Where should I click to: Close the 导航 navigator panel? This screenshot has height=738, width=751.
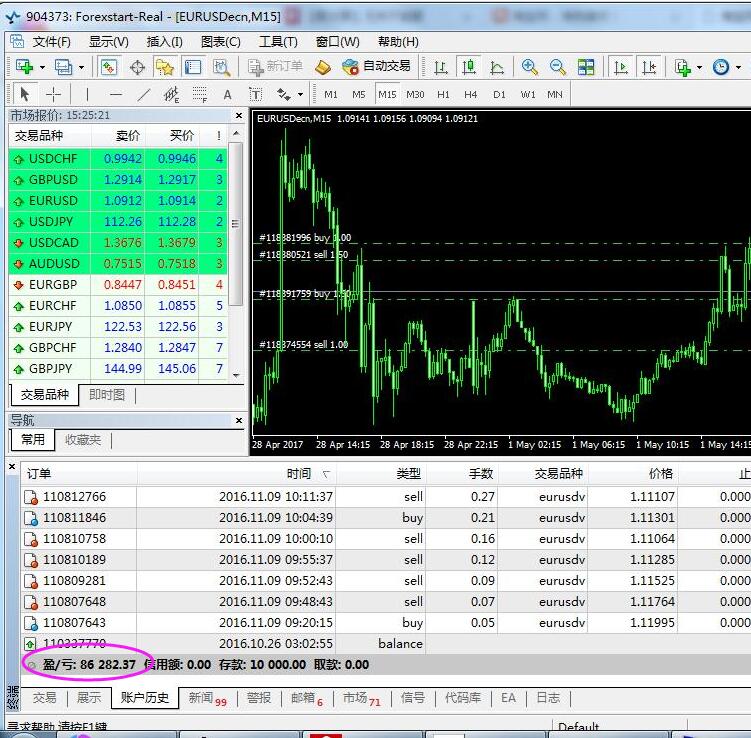click(x=239, y=420)
